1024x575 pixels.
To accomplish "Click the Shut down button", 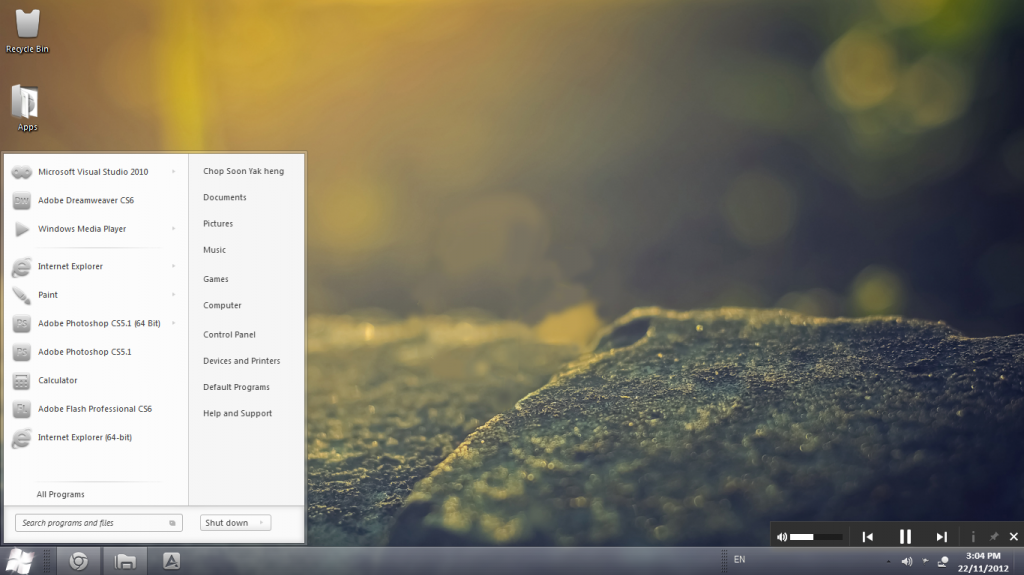I will [x=227, y=523].
